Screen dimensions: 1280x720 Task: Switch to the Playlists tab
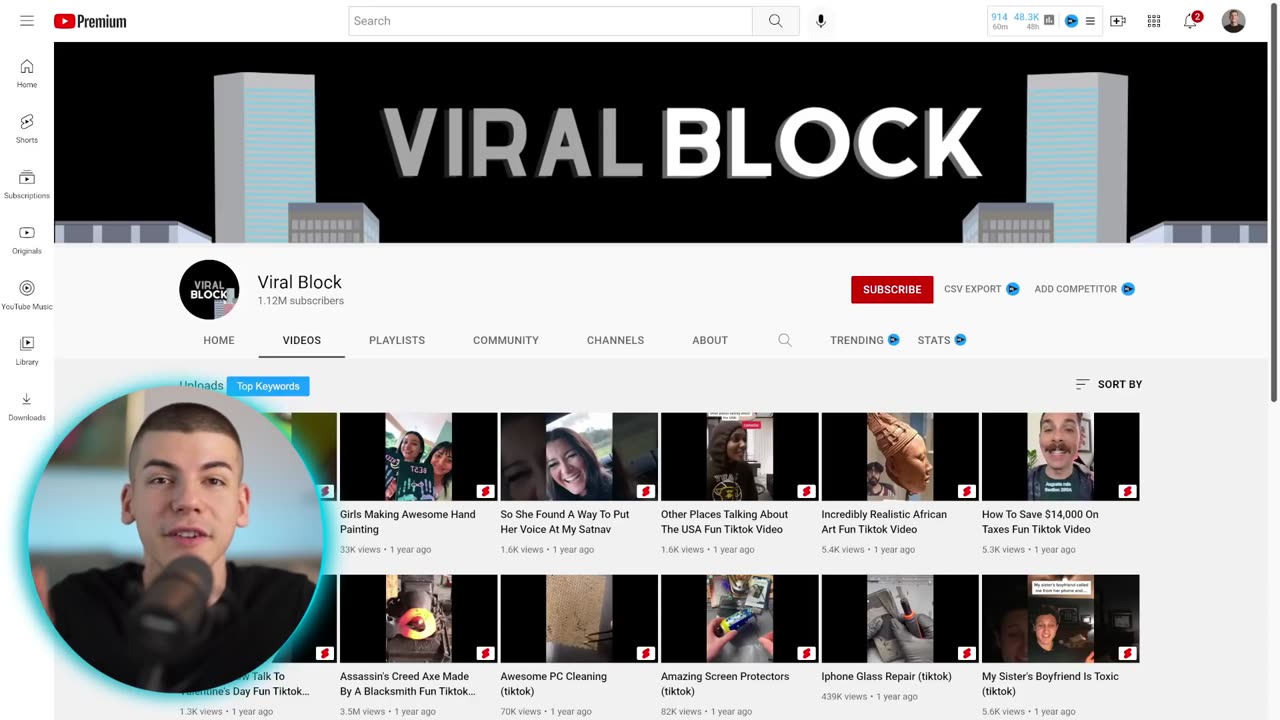coord(397,340)
